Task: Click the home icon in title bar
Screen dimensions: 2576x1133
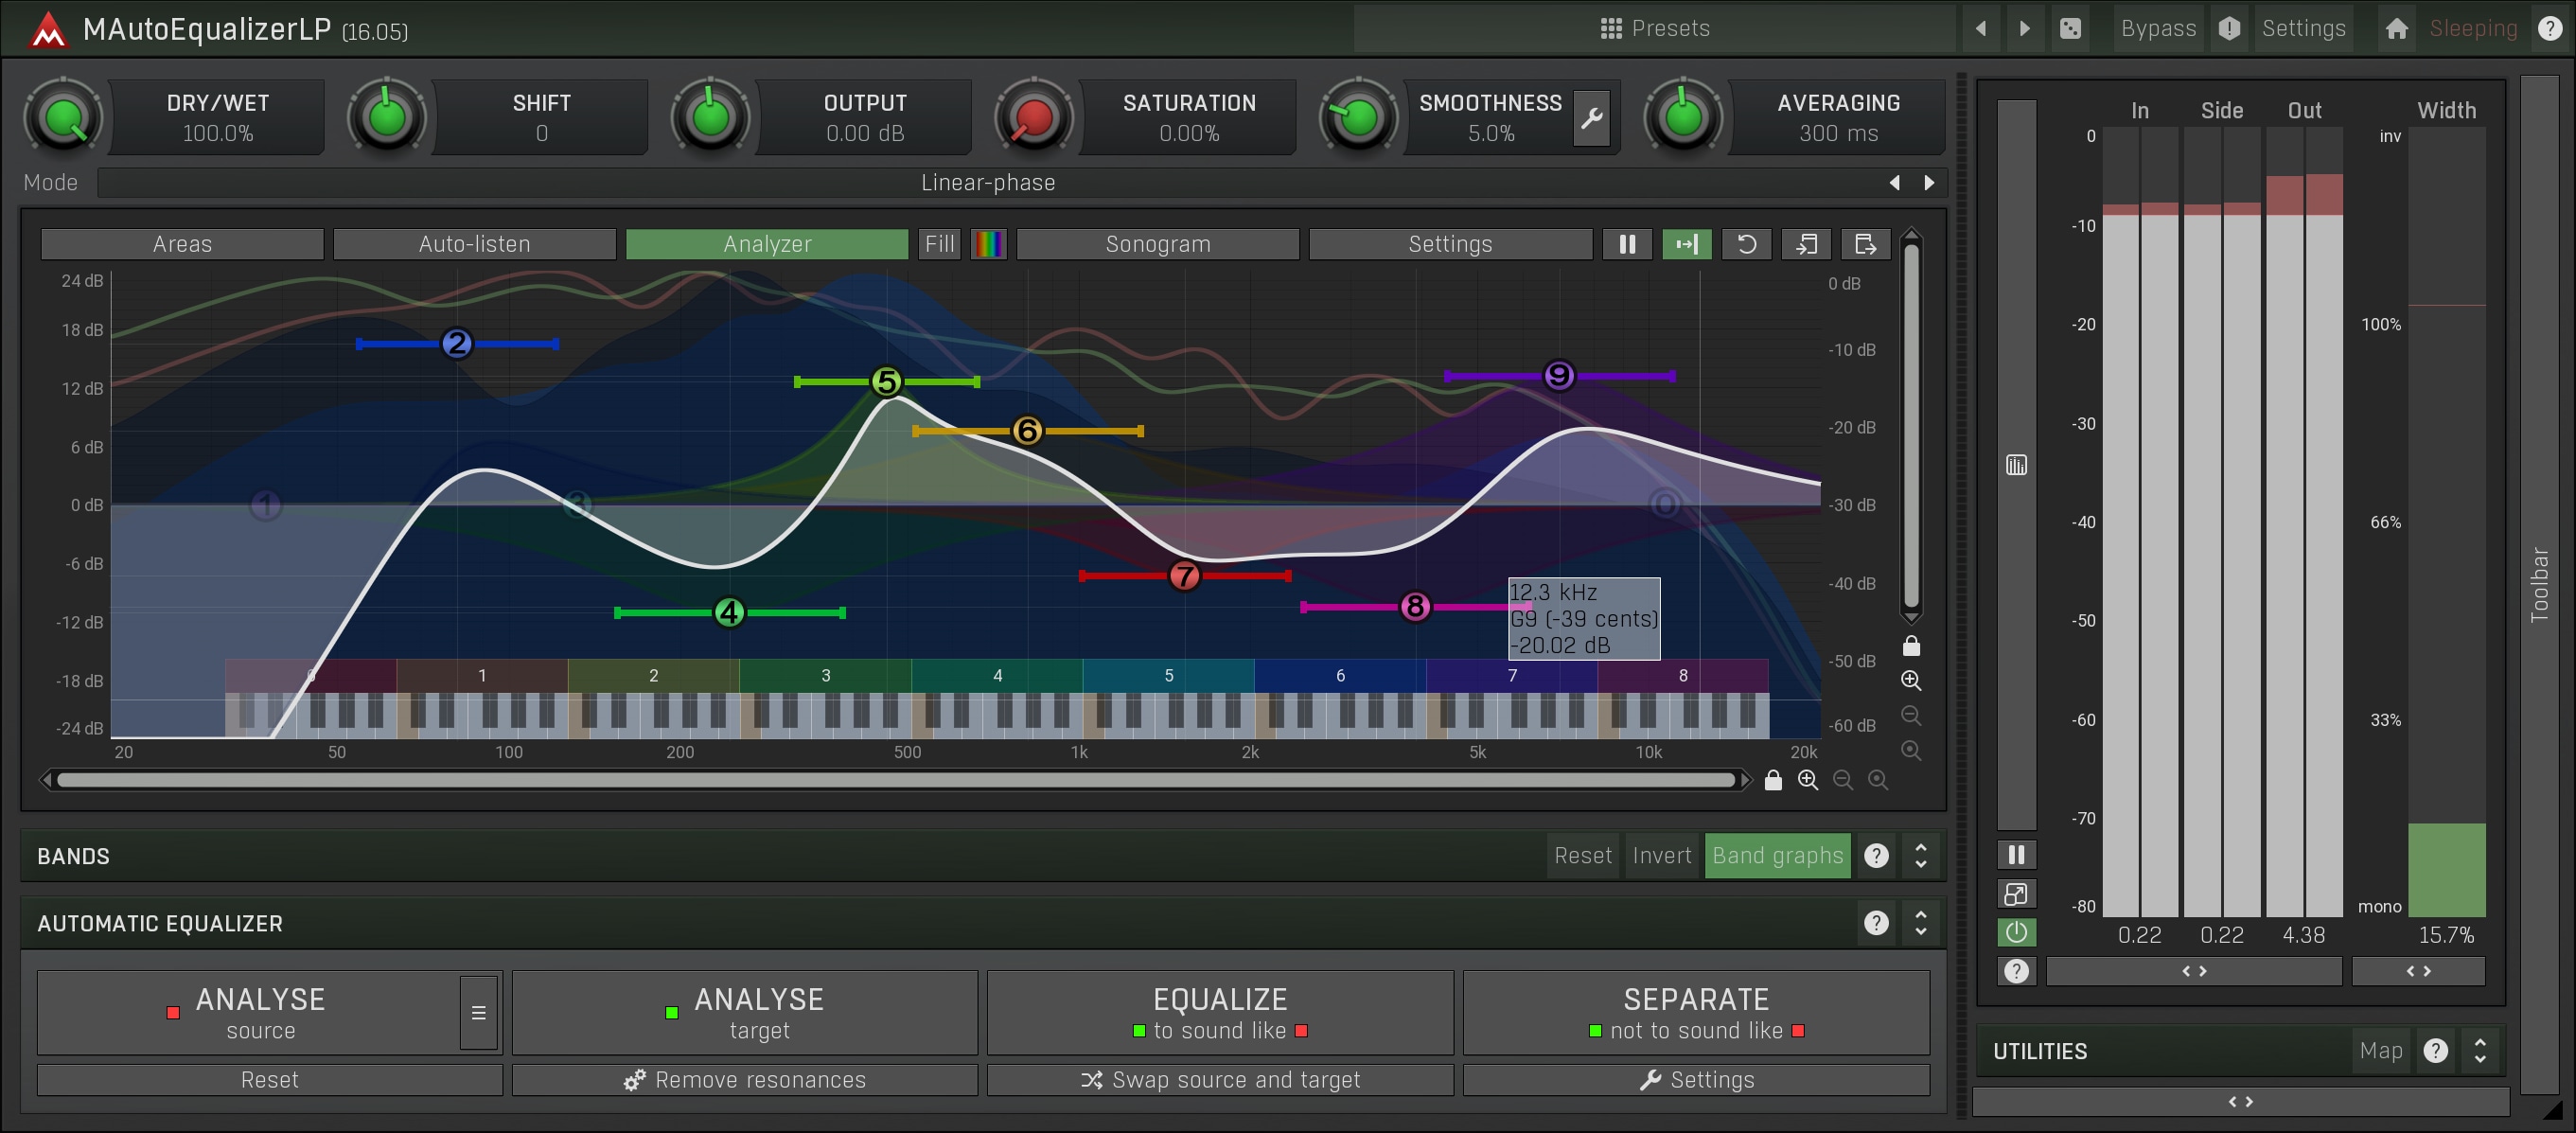Action: (x=2396, y=29)
